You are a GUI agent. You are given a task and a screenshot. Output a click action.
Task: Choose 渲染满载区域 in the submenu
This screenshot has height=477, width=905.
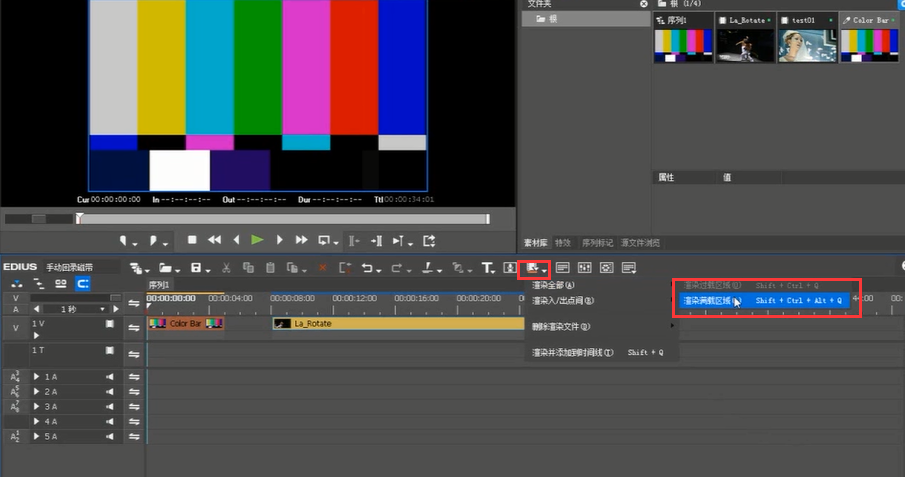click(711, 300)
